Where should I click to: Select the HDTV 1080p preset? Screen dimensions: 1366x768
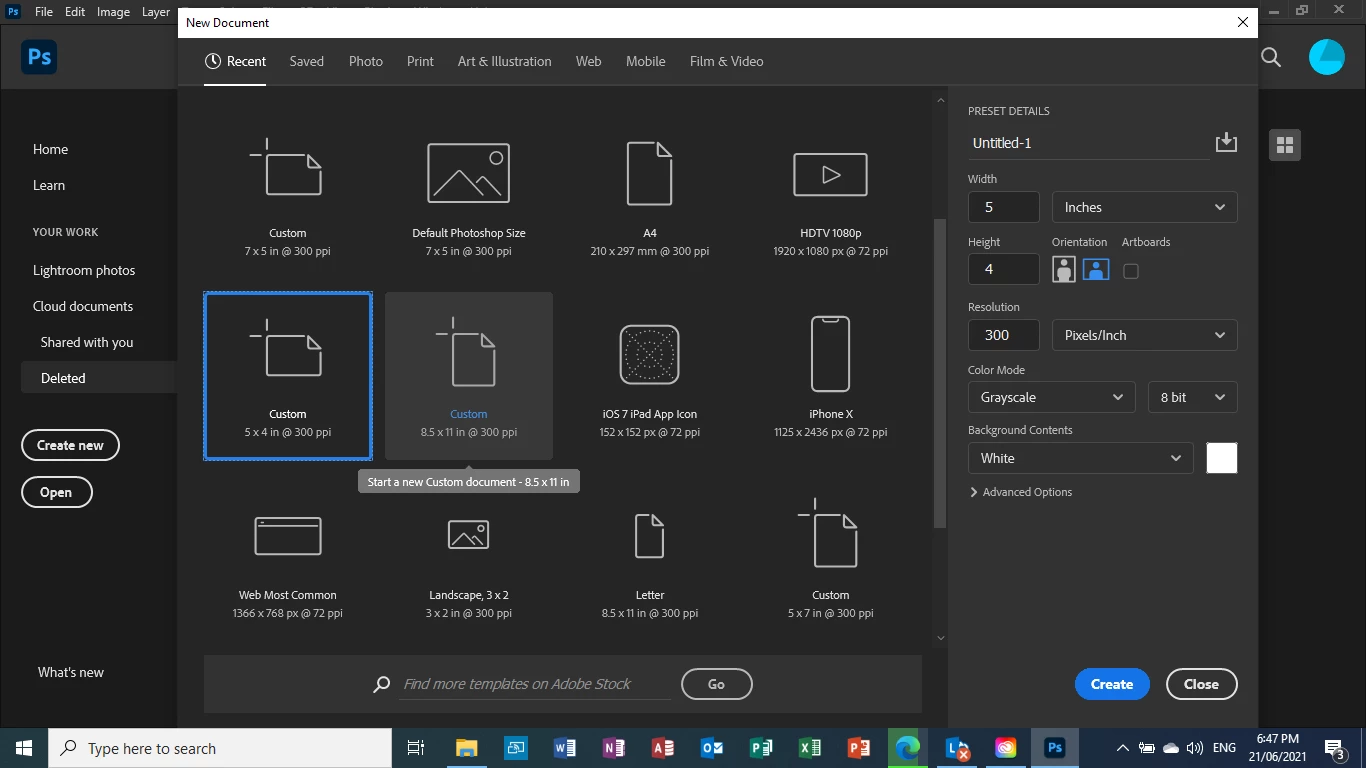pos(831,195)
